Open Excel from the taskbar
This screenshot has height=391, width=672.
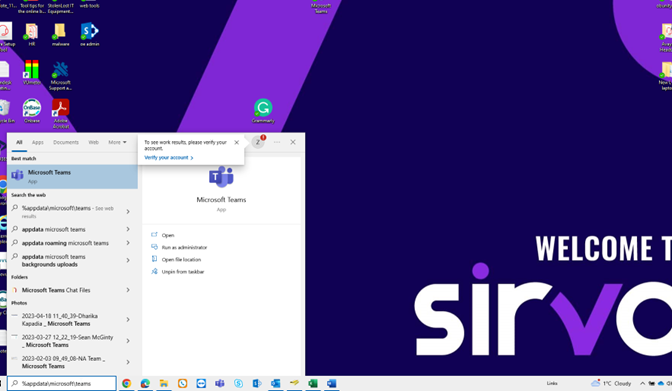[313, 383]
